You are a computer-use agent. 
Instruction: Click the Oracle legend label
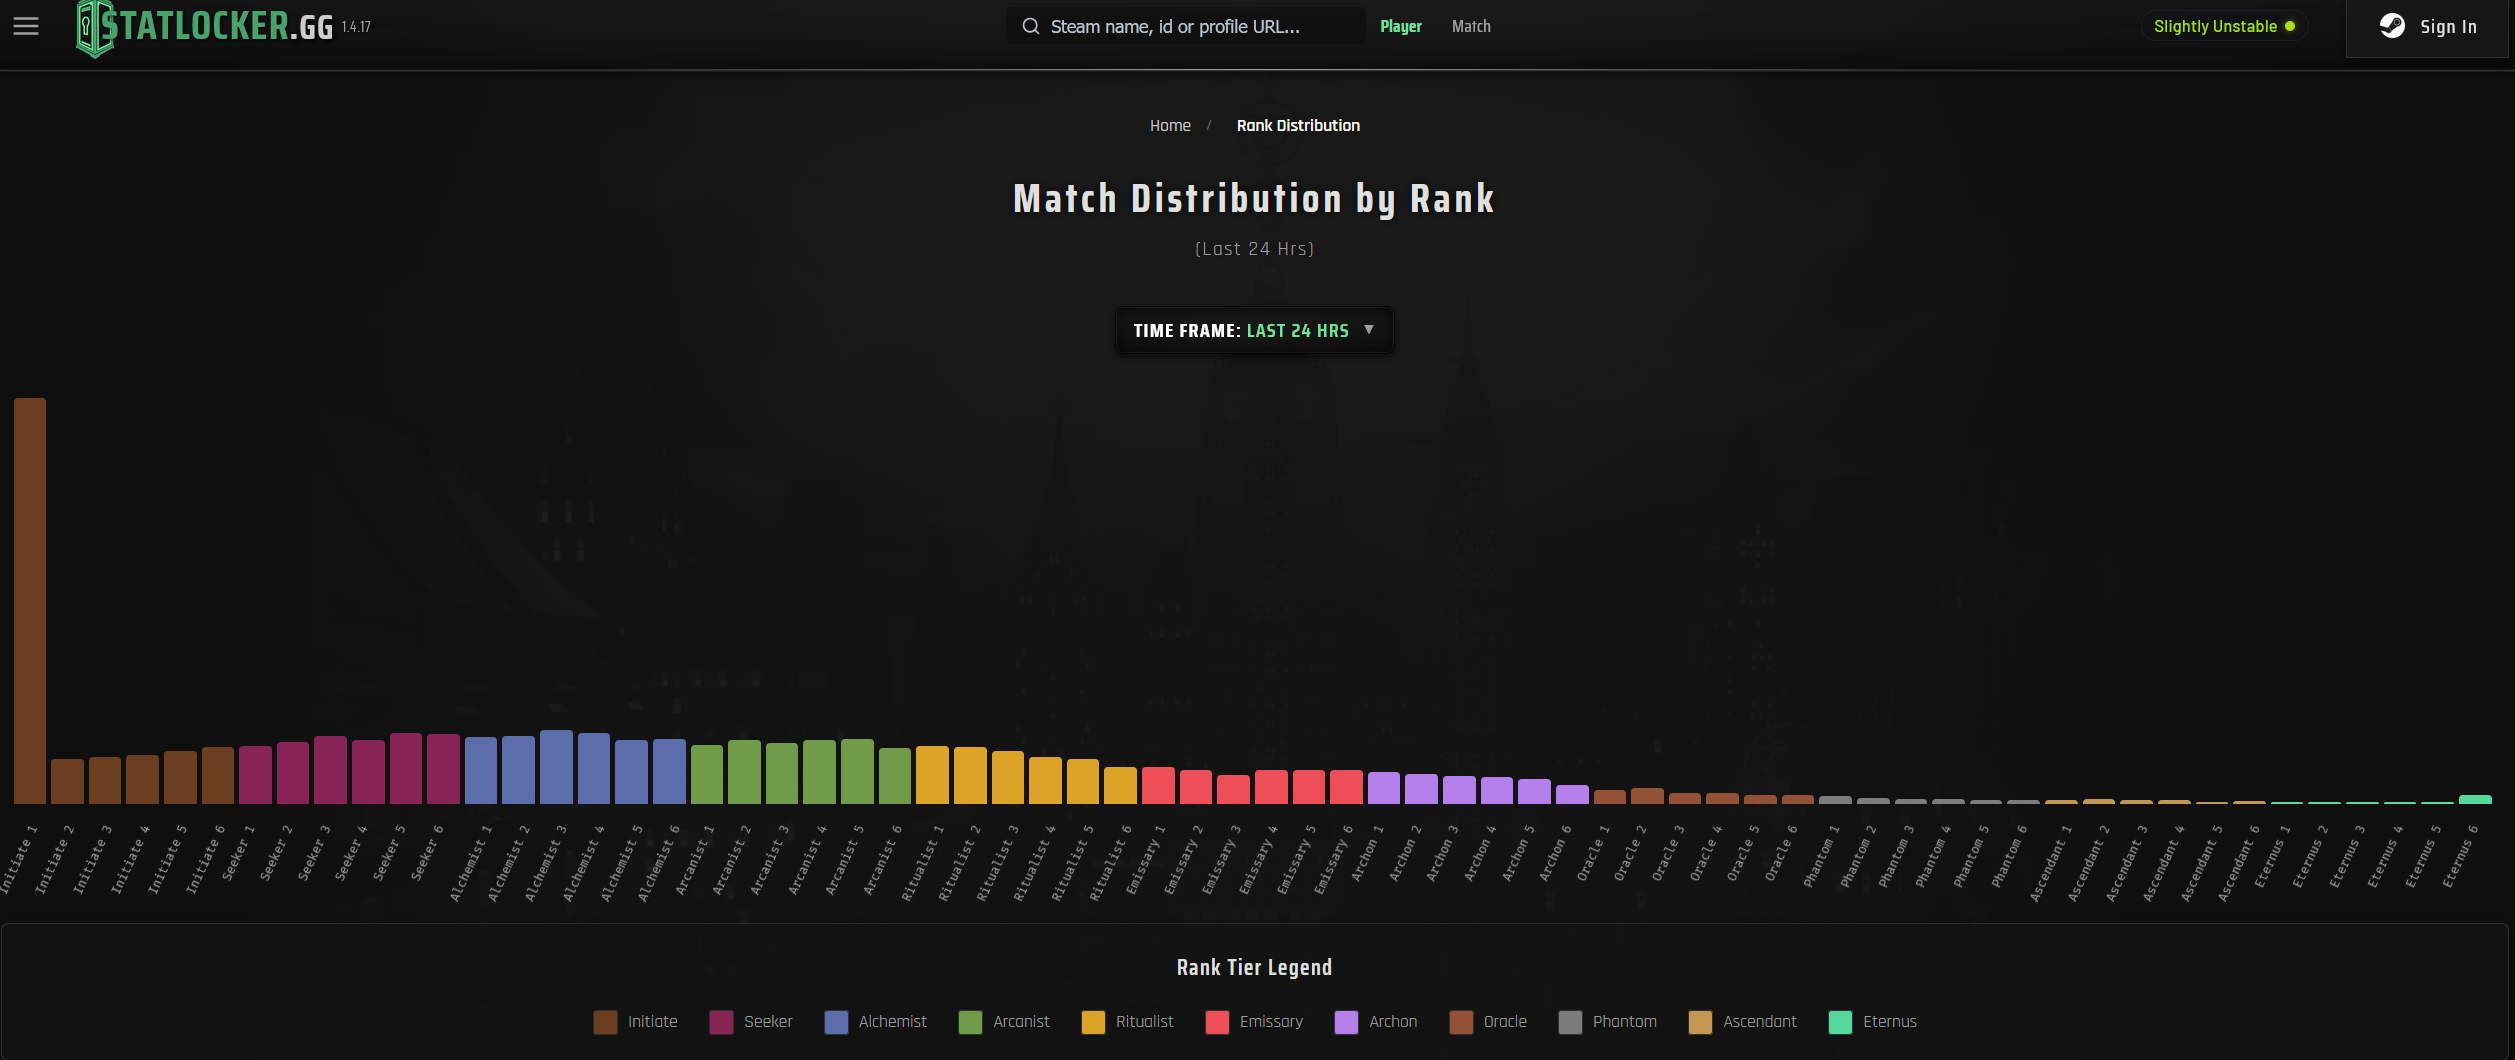pos(1505,1022)
